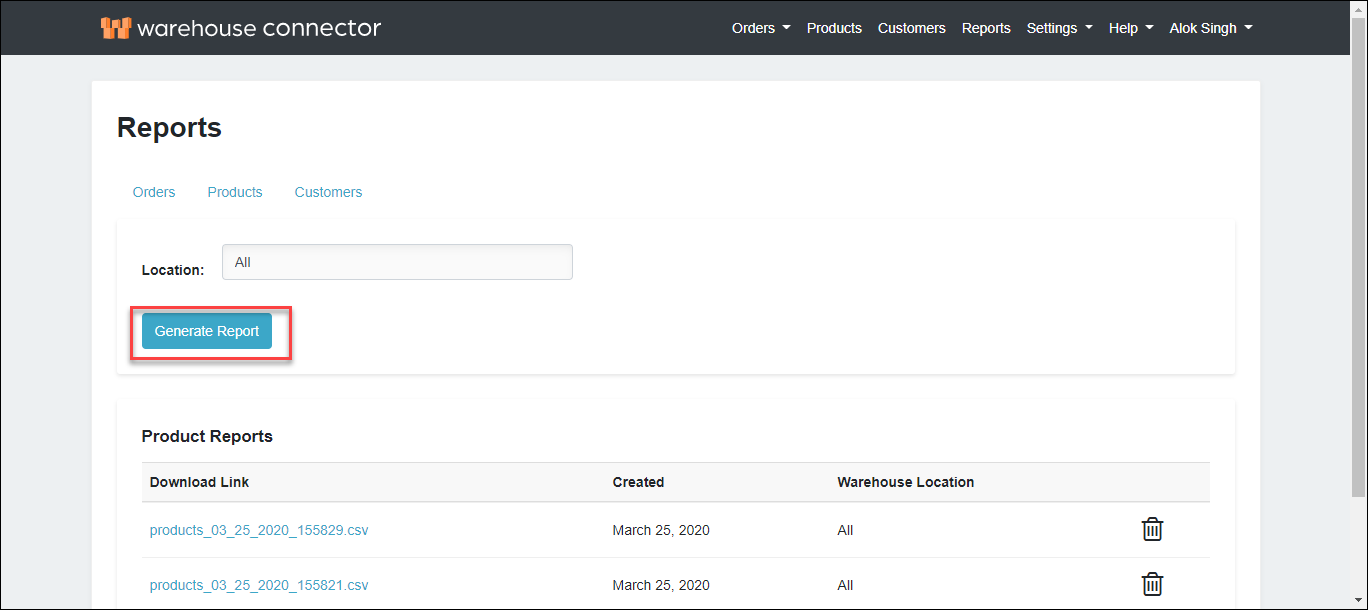
Task: Open the Alok Singh user menu
Action: pyautogui.click(x=1210, y=28)
